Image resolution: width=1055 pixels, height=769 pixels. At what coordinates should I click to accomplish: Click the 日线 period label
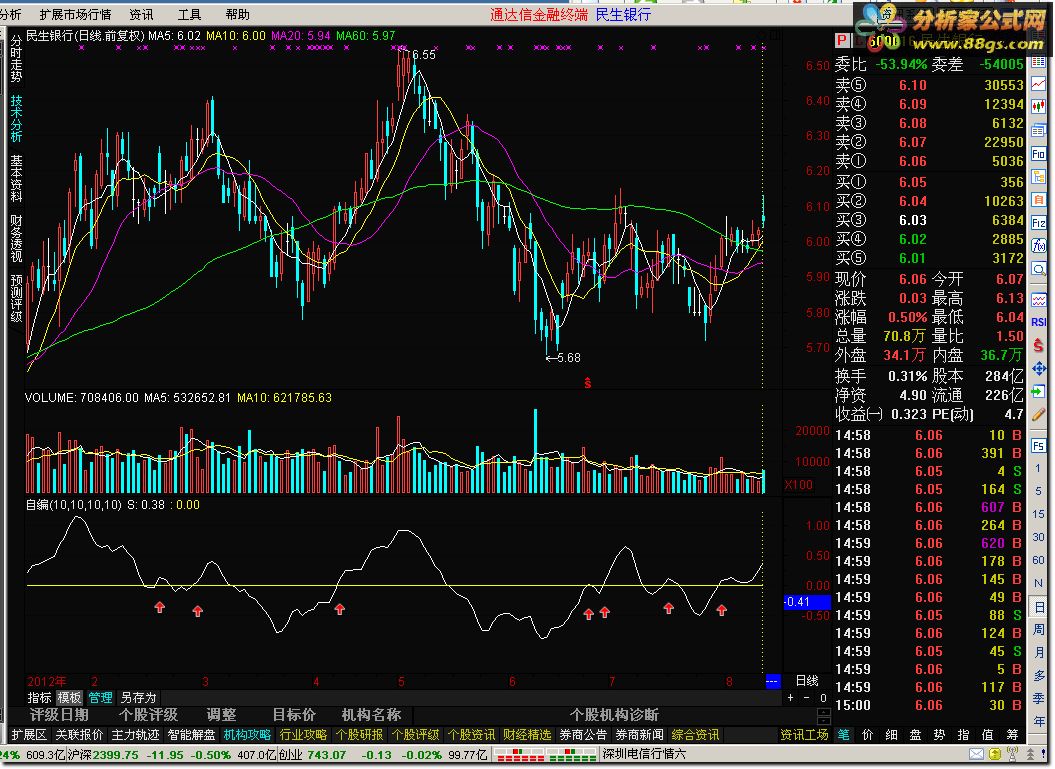tap(807, 680)
